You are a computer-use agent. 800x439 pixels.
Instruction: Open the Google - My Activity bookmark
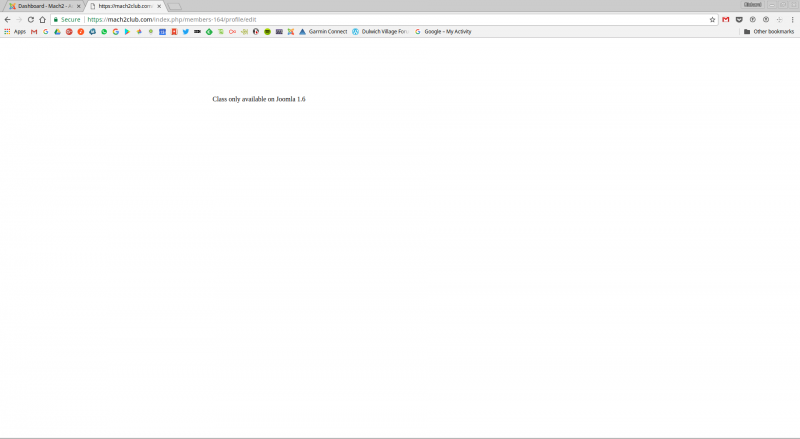443,32
